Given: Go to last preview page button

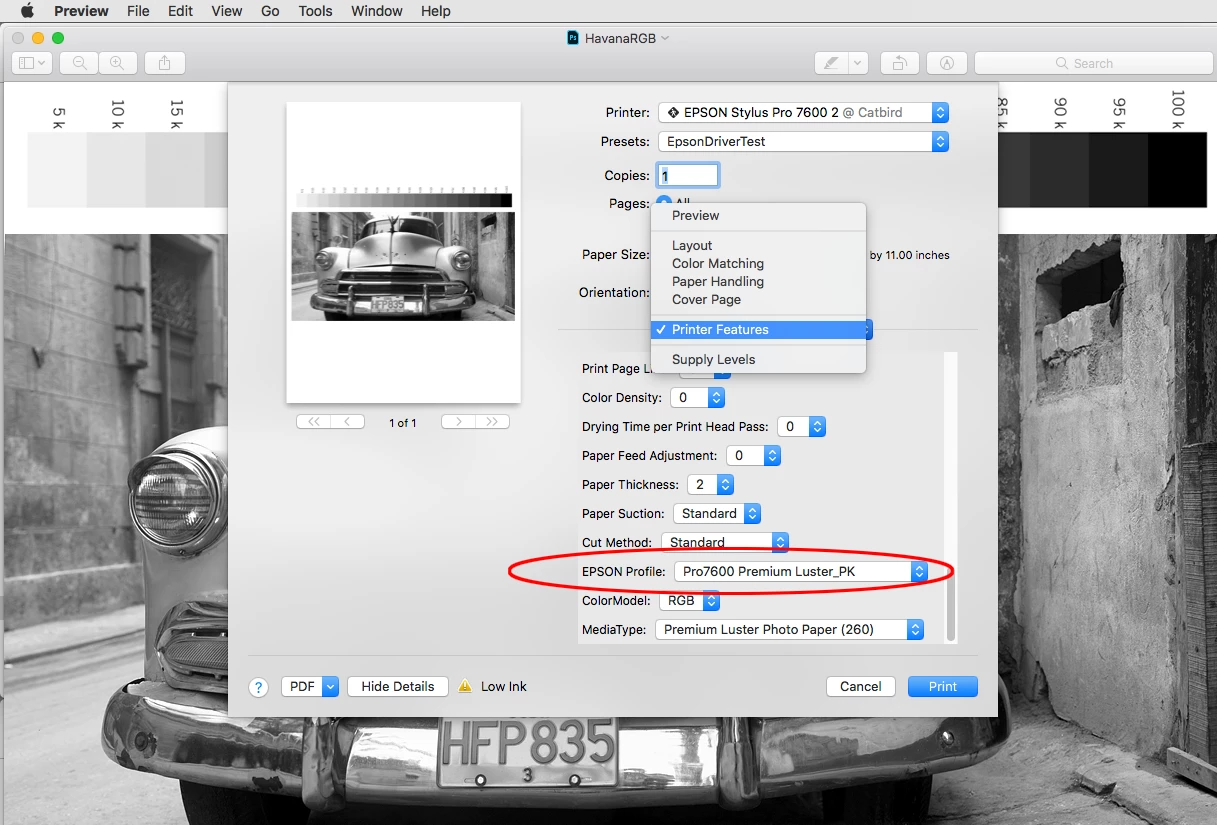Looking at the screenshot, I should tap(492, 422).
